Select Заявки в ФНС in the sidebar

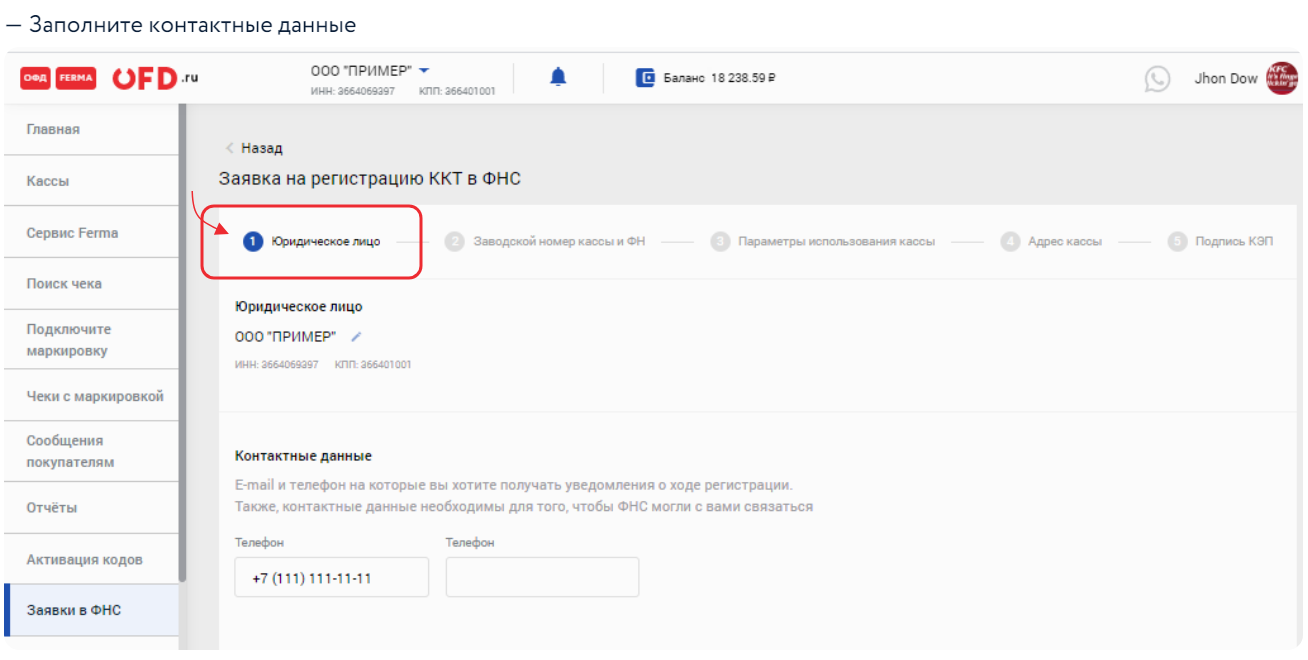90,610
